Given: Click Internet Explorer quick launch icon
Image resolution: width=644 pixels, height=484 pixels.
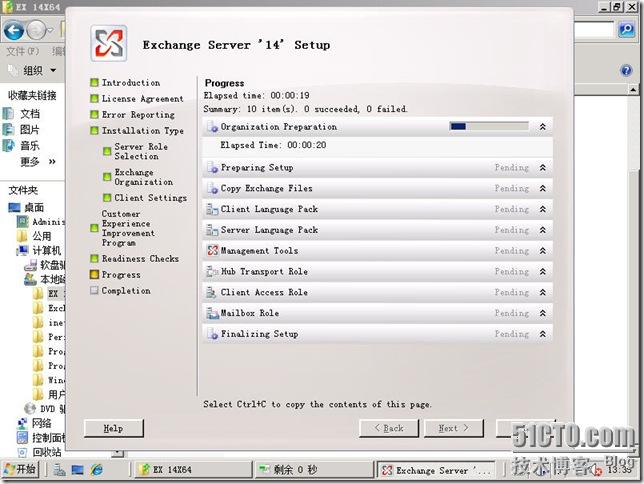Looking at the screenshot, I should 97,470.
